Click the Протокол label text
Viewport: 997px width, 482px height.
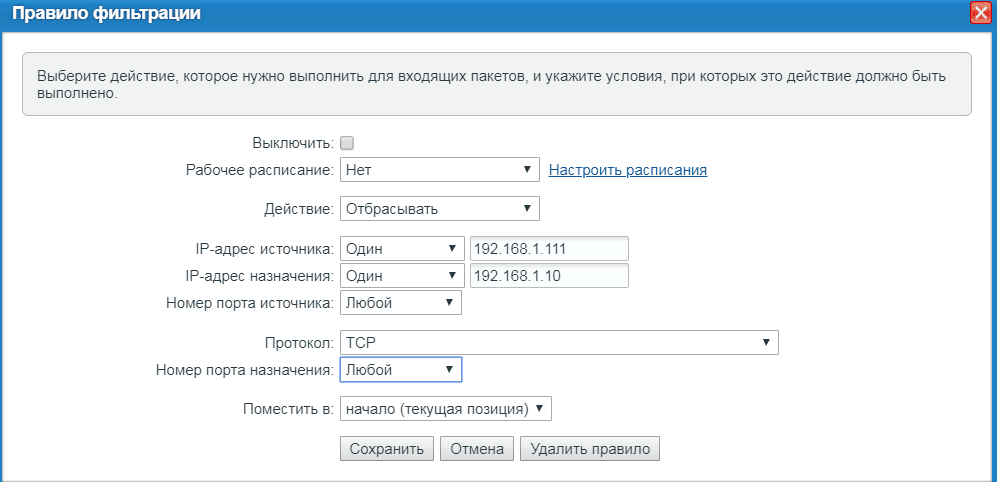click(299, 344)
